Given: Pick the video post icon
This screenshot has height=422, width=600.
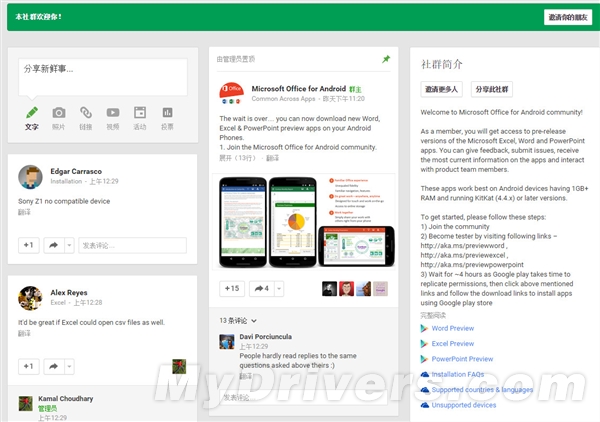Looking at the screenshot, I should click(x=113, y=112).
